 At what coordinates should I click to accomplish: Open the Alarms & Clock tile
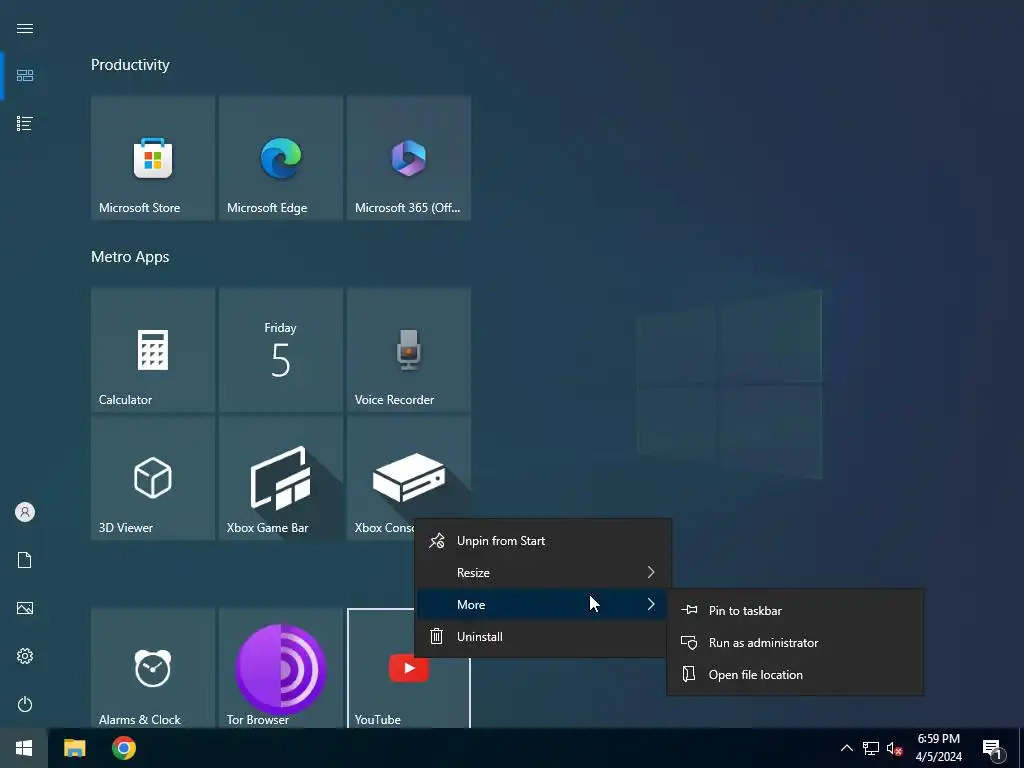click(x=153, y=668)
